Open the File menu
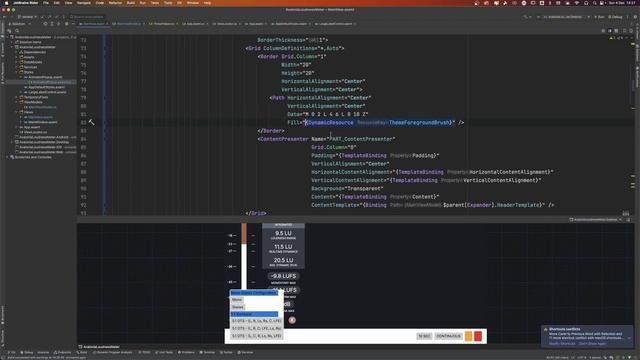 tap(46, 3)
